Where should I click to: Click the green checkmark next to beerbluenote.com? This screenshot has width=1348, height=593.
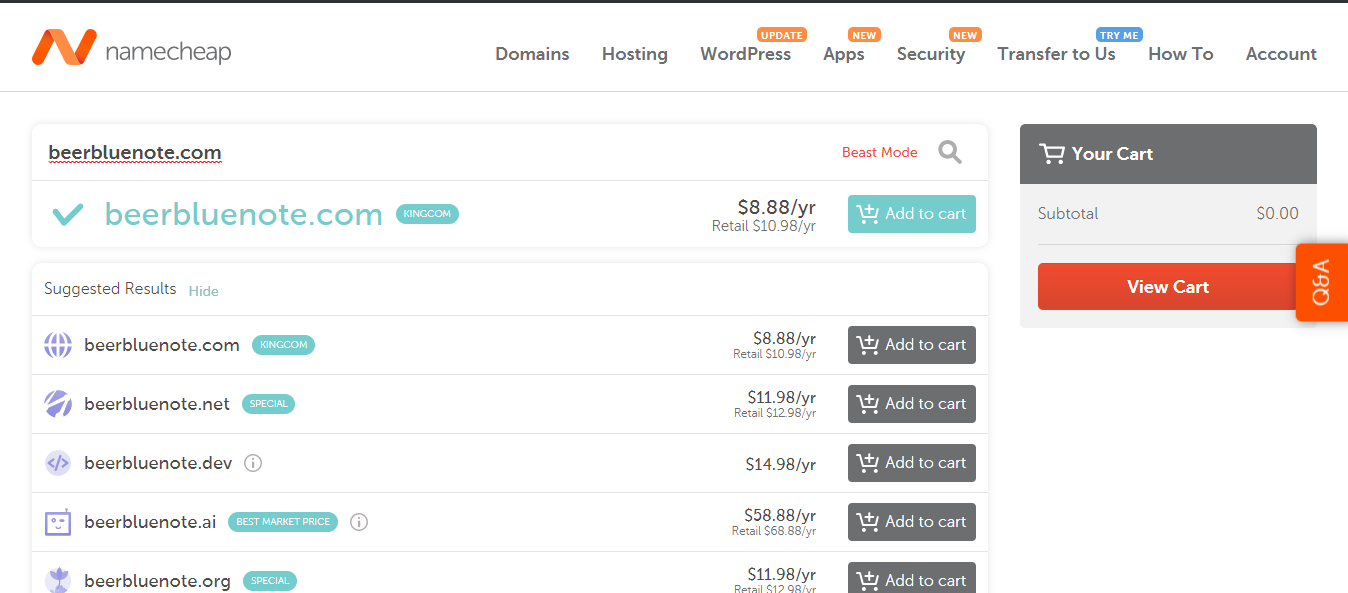point(67,214)
